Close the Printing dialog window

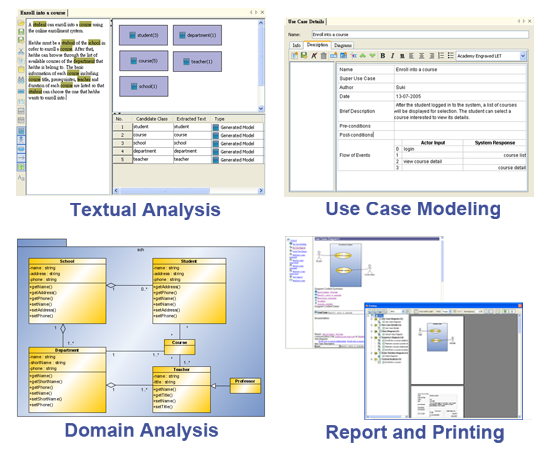coord(519,306)
